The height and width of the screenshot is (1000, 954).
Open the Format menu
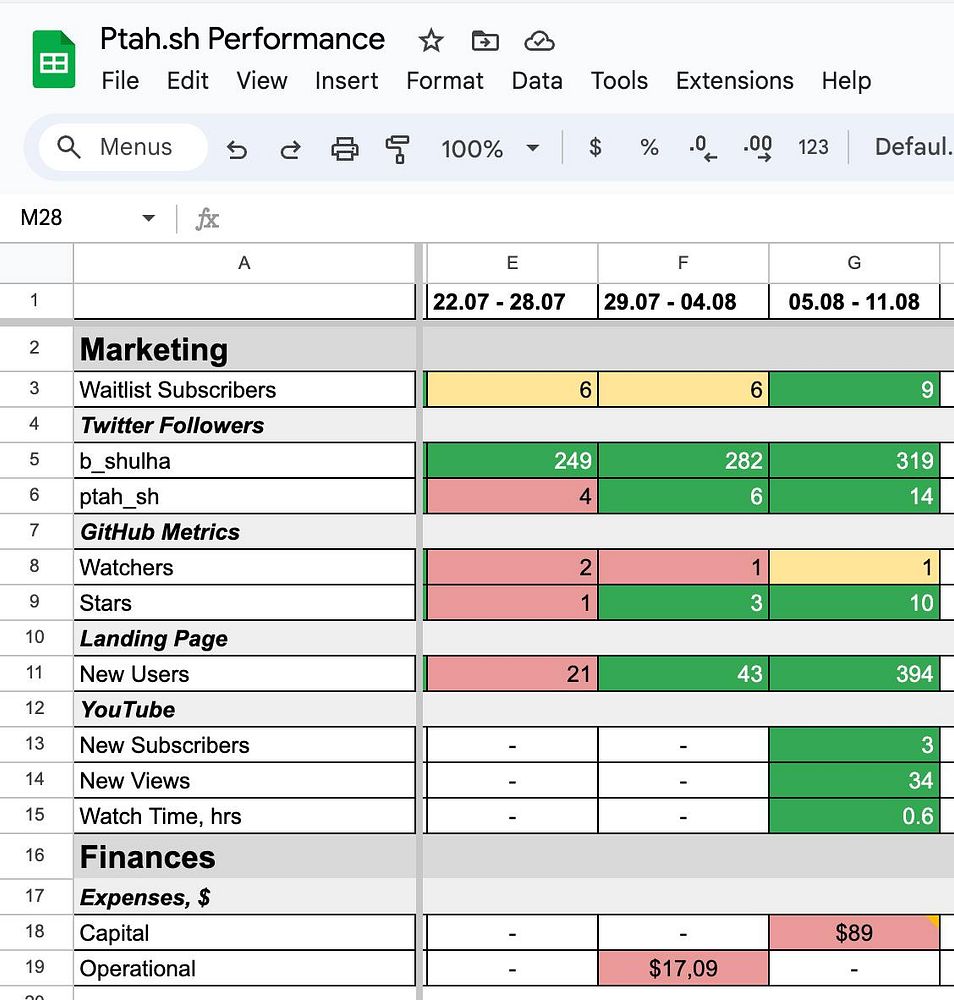point(445,81)
